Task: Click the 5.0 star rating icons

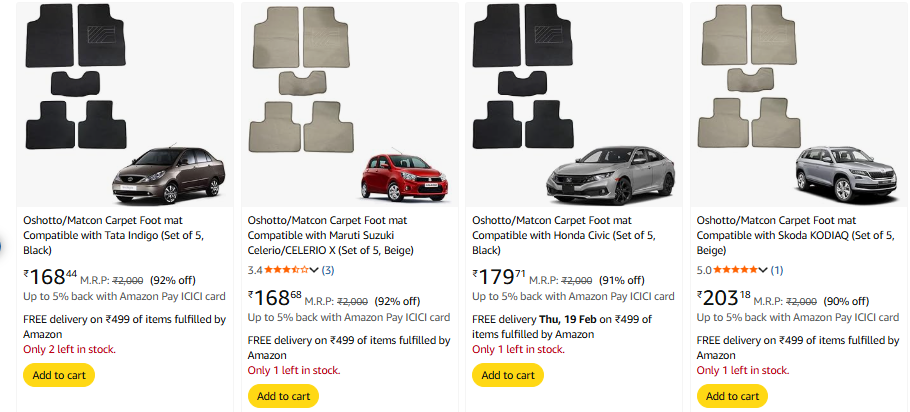Action: click(x=736, y=270)
